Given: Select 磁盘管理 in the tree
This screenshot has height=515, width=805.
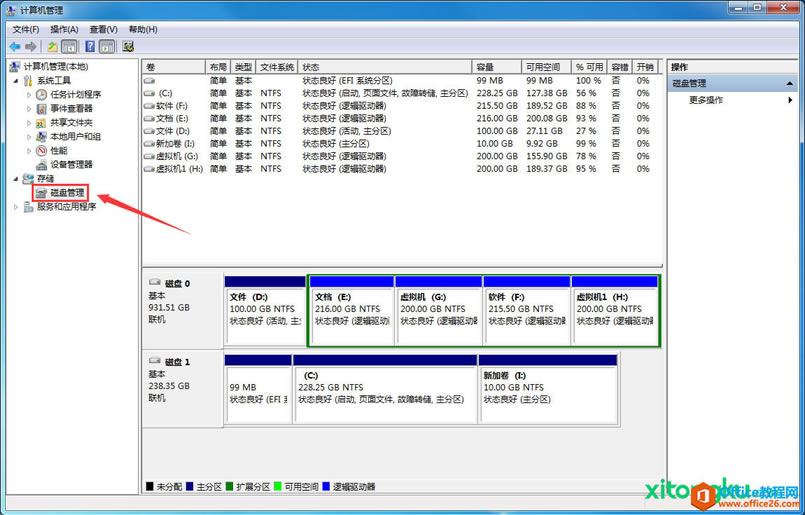Looking at the screenshot, I should [67, 193].
